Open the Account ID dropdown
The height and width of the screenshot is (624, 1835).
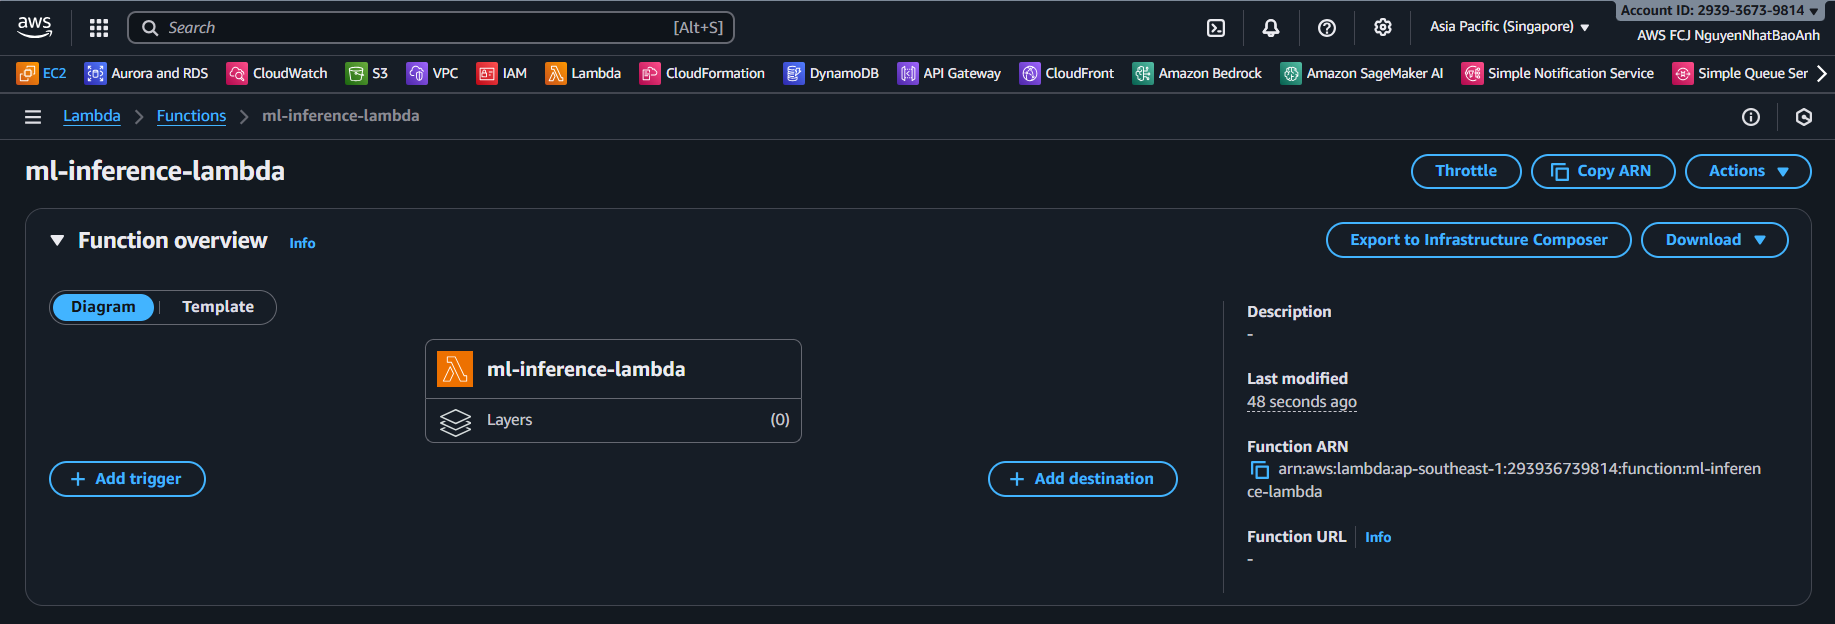pyautogui.click(x=1718, y=10)
